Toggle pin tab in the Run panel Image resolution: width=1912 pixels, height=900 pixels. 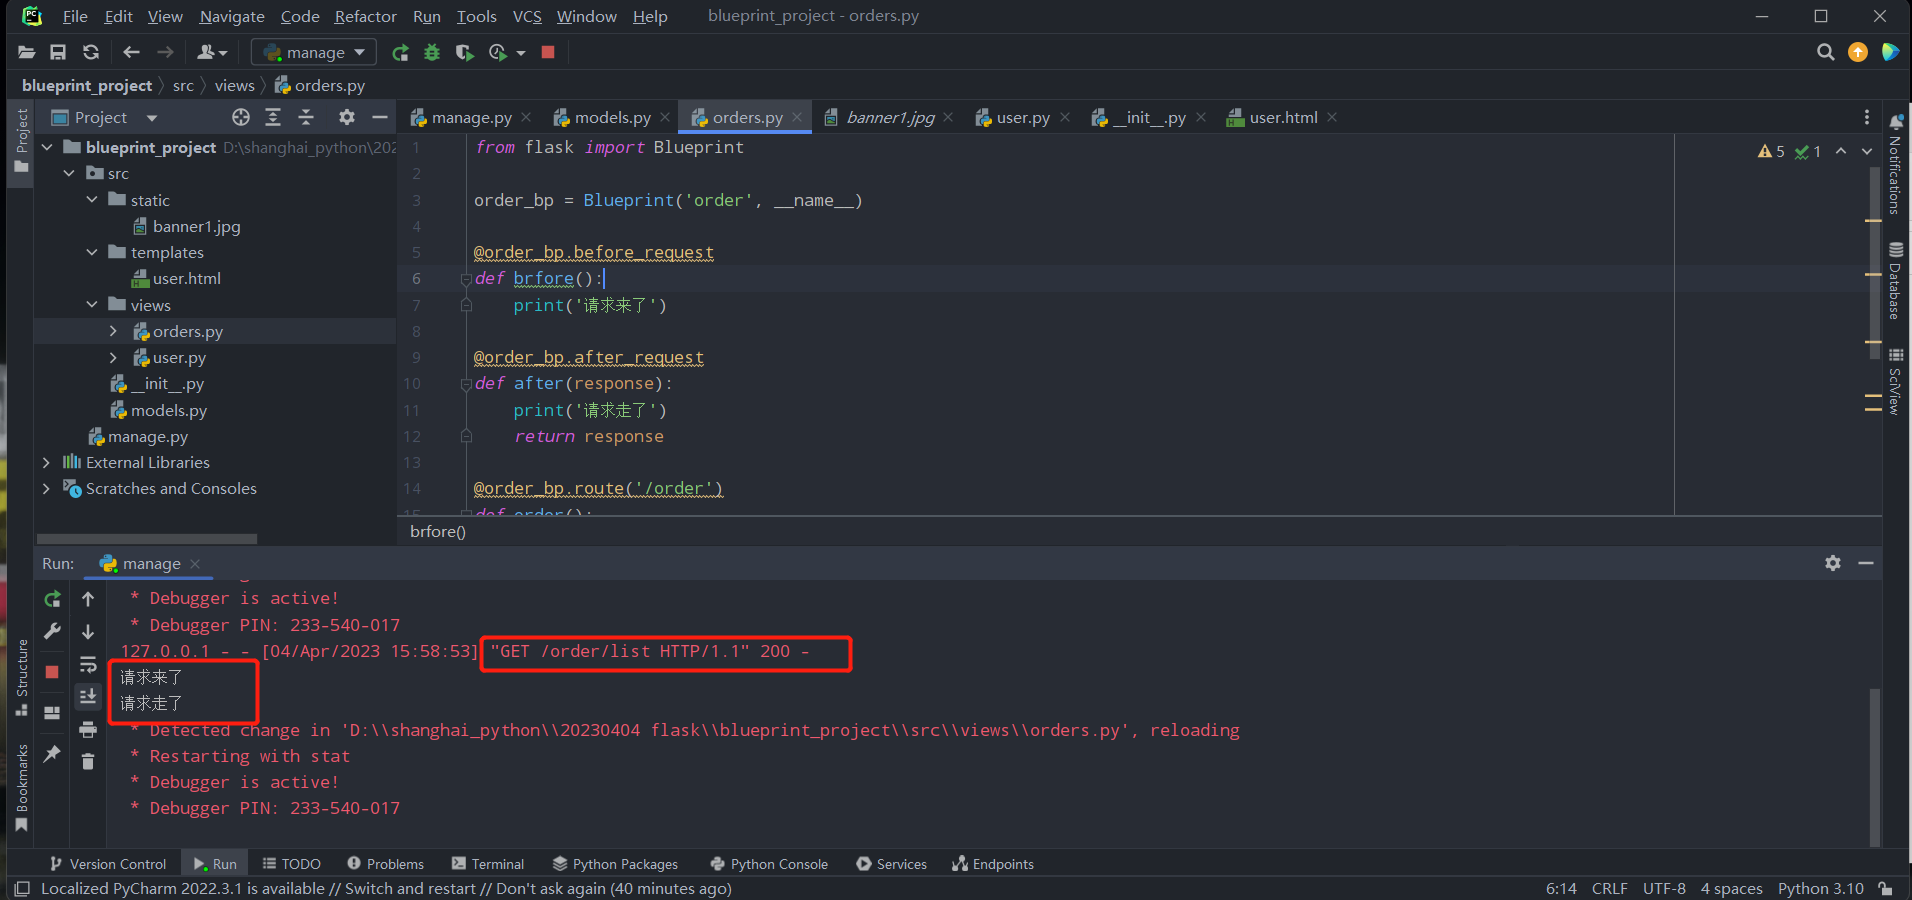(52, 753)
